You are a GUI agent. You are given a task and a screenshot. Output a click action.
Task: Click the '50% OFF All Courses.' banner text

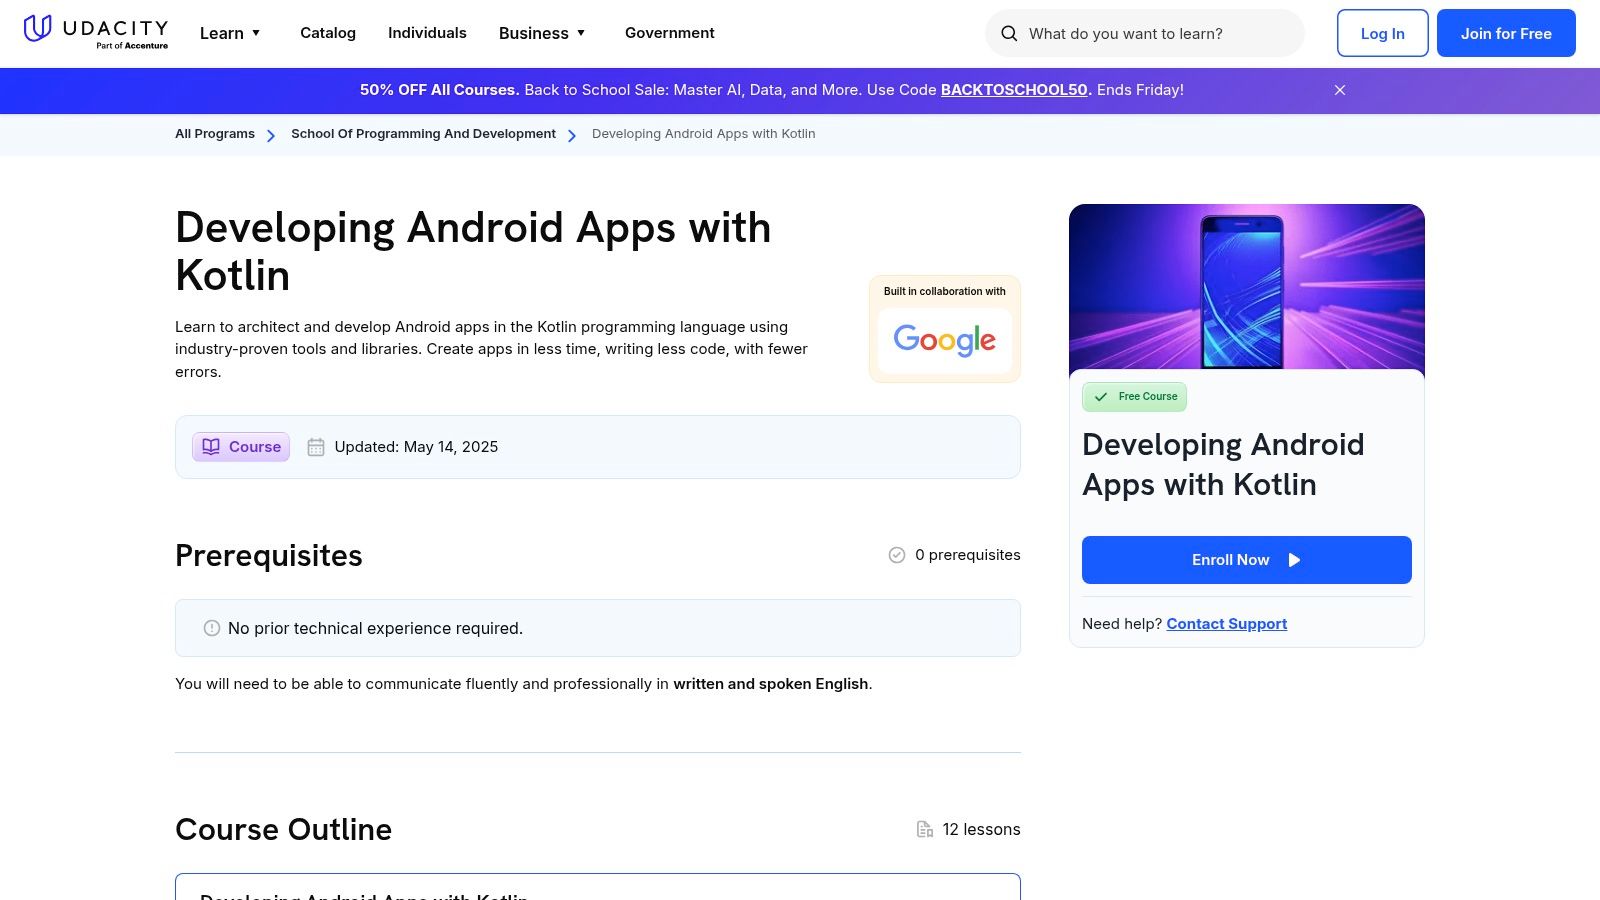click(x=439, y=90)
